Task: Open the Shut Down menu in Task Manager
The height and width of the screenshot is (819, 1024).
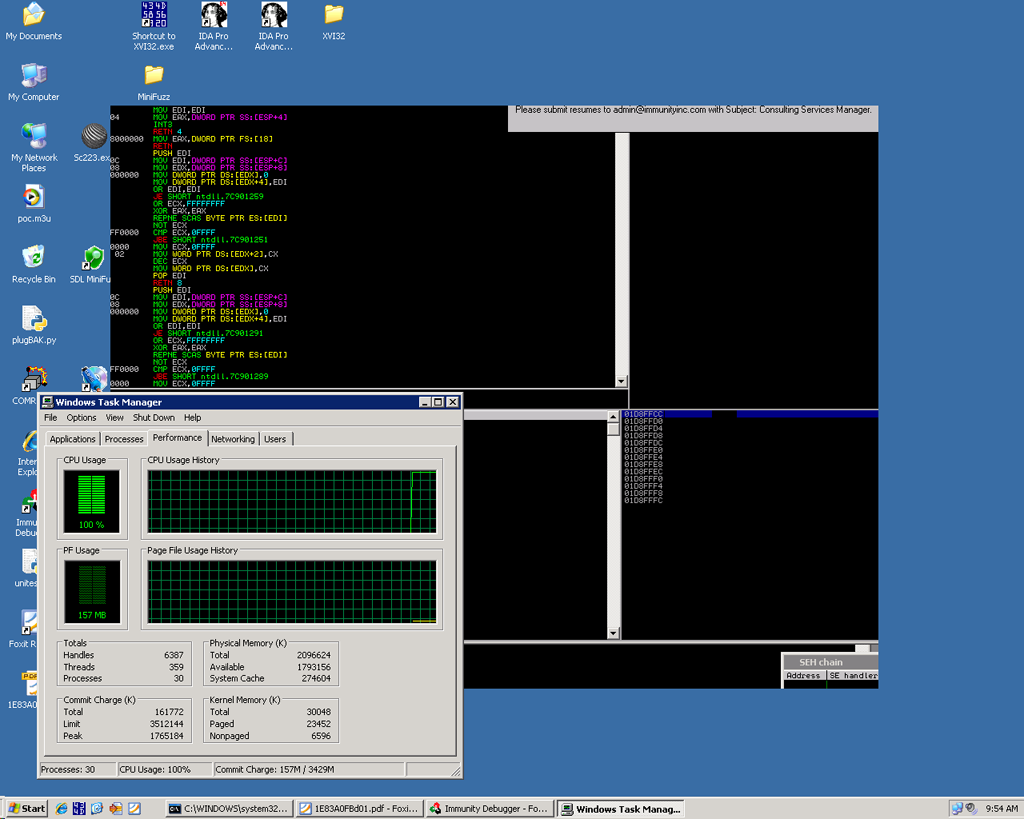Action: [x=153, y=417]
